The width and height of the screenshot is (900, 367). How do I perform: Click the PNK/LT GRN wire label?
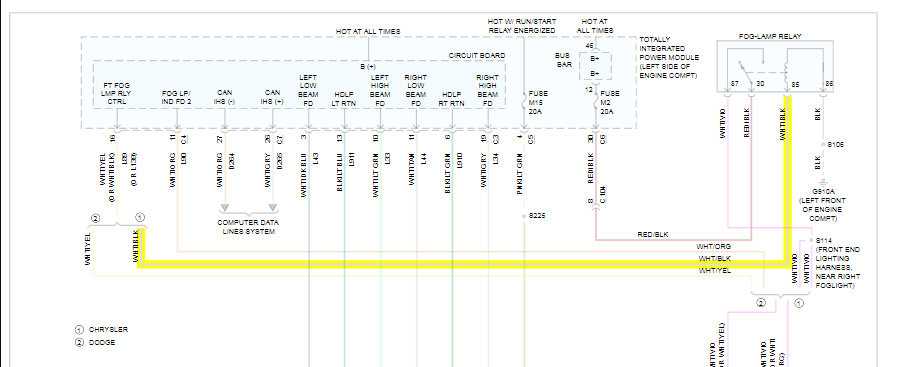(x=519, y=173)
